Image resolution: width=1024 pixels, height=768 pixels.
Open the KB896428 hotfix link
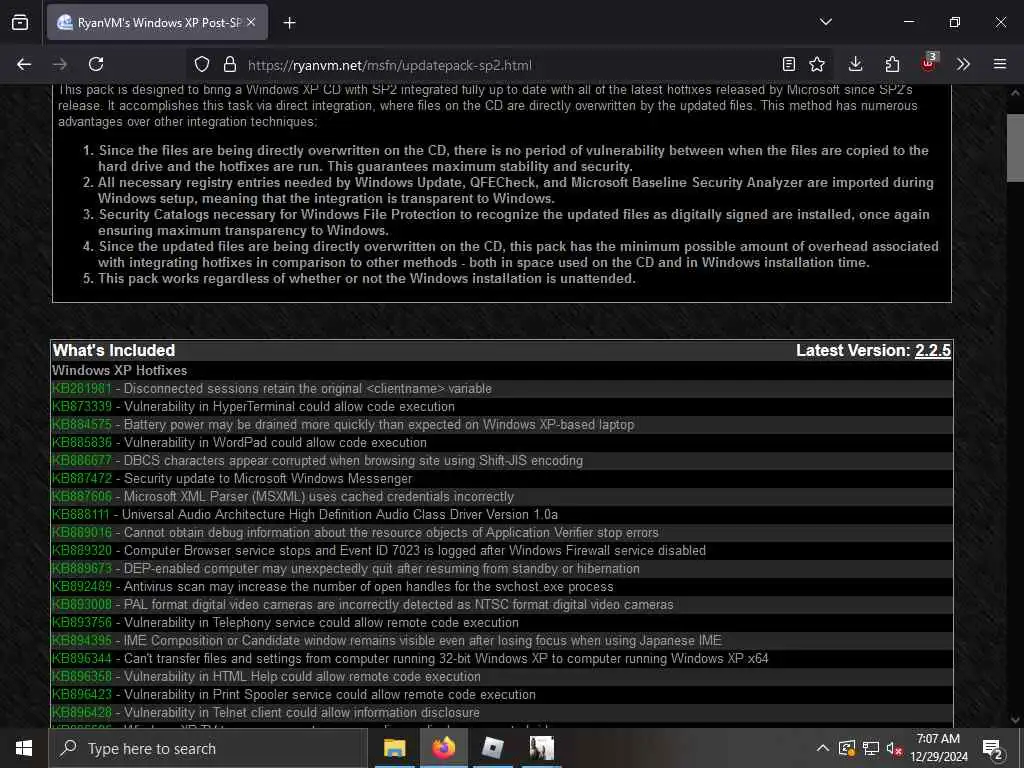click(82, 712)
